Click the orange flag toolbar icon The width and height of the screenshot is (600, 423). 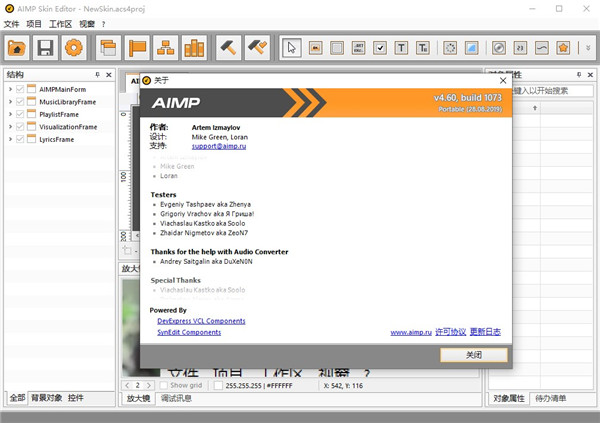coord(137,48)
